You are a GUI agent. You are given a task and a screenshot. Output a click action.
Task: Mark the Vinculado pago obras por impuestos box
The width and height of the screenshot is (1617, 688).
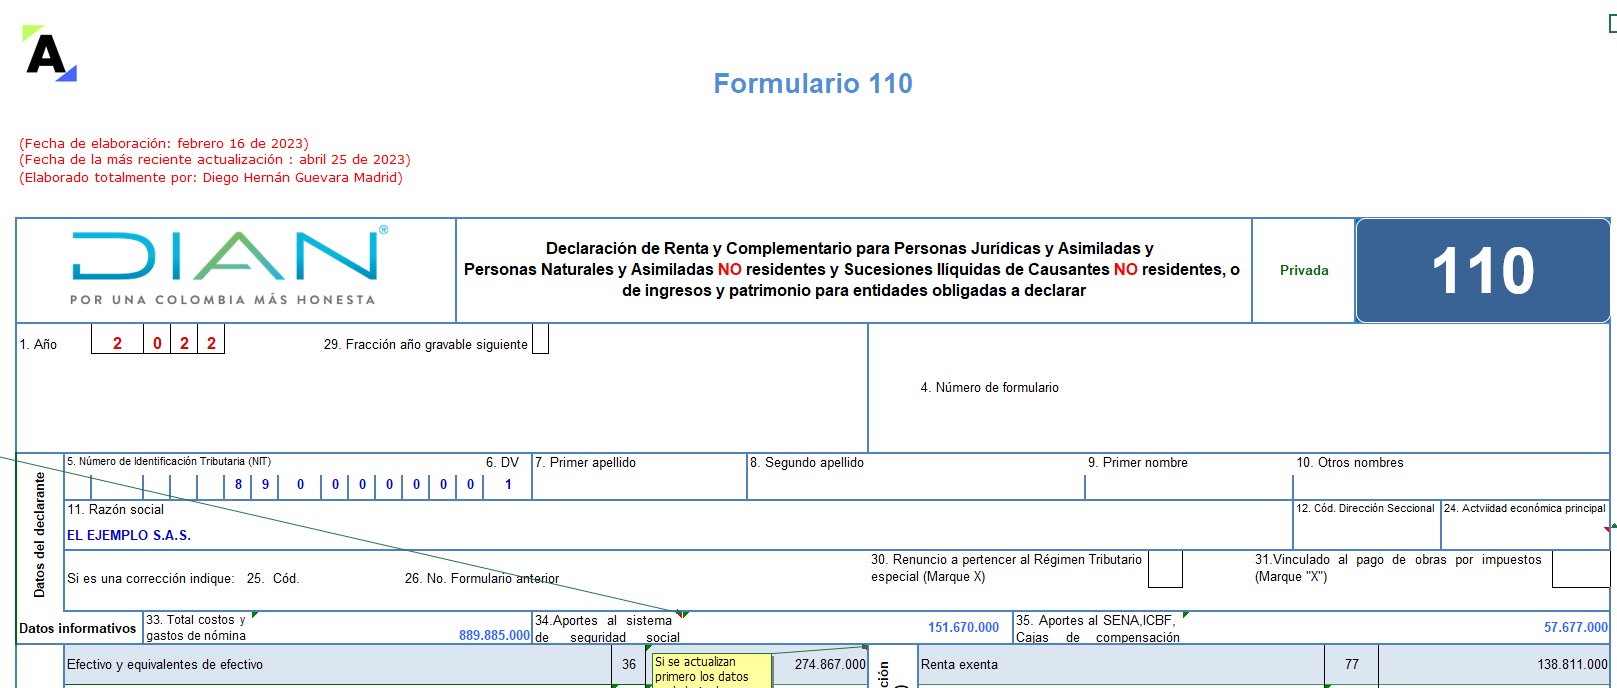click(x=1580, y=568)
